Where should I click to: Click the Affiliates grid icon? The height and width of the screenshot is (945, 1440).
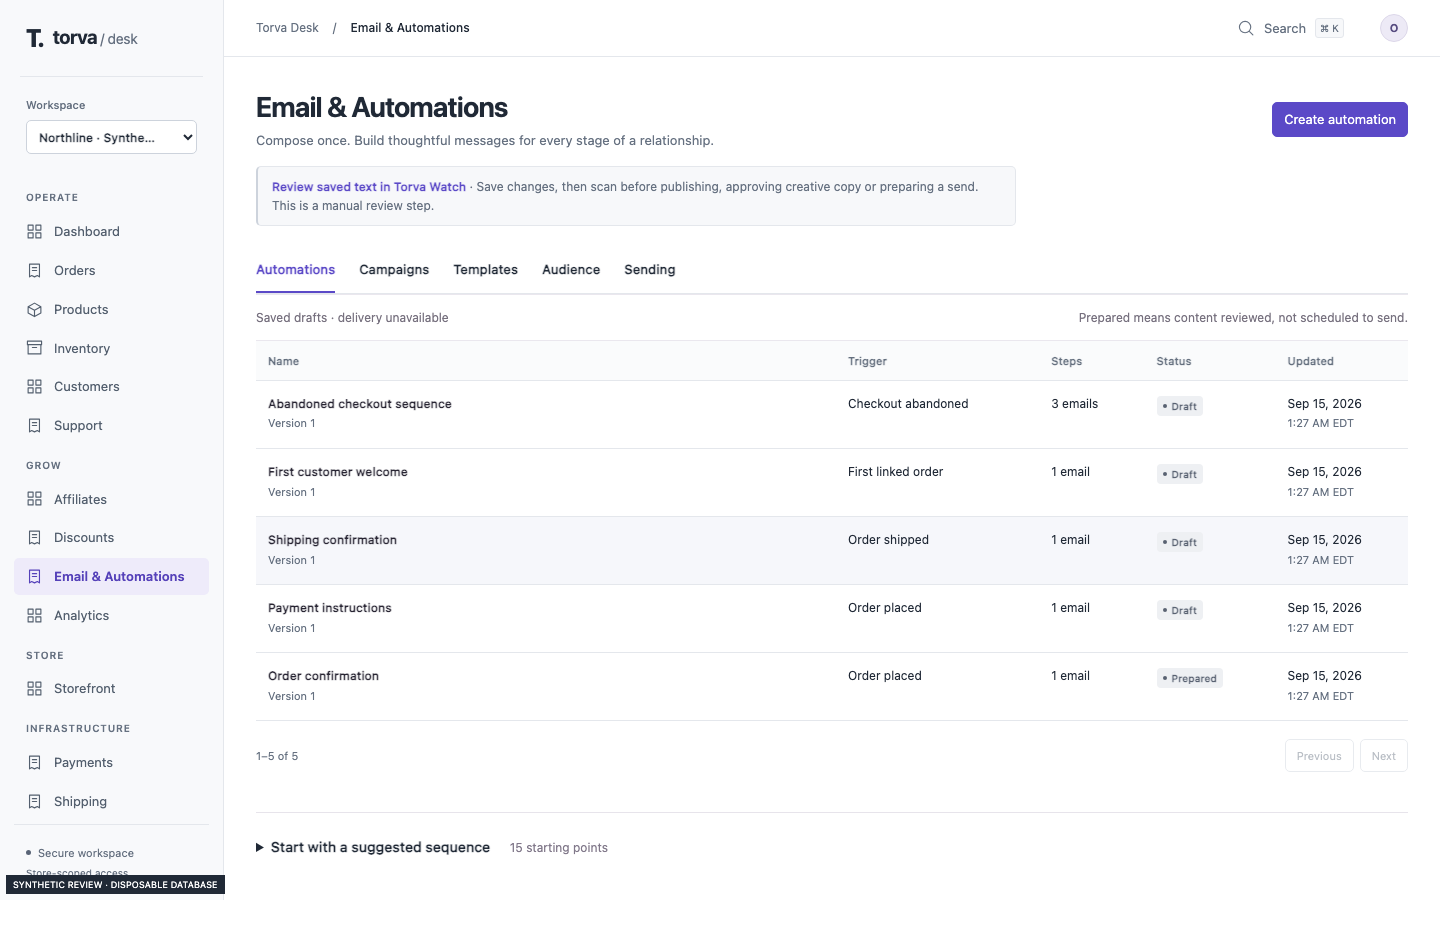(34, 499)
